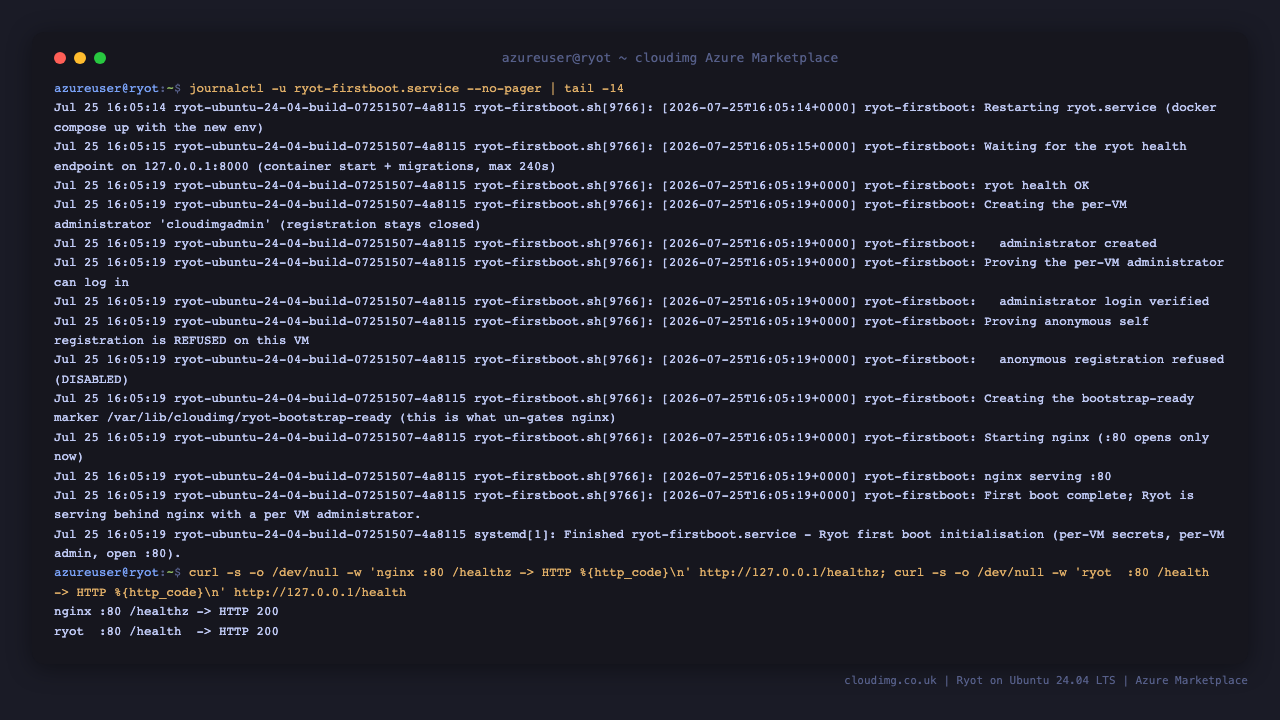Click the first 'azureuser@ryot' shell prompt
1280x720 pixels.
click(106, 88)
